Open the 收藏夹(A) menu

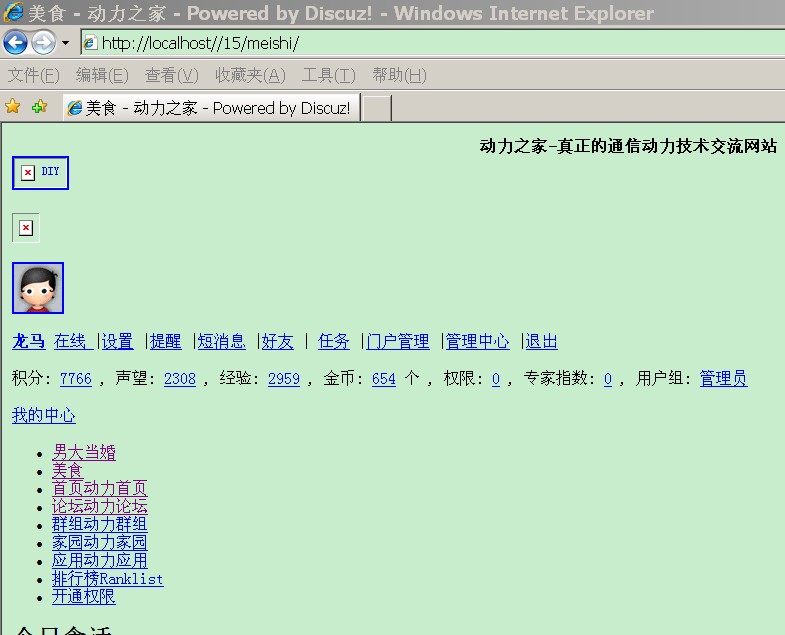click(x=250, y=75)
